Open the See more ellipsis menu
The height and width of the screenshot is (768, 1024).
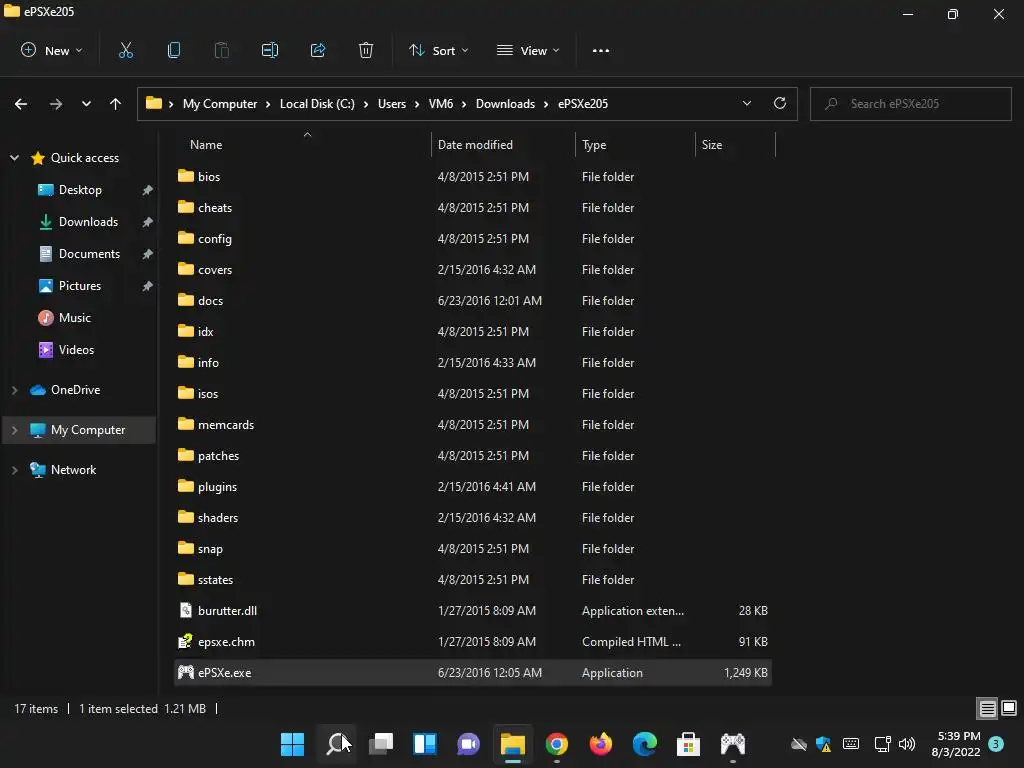pyautogui.click(x=601, y=50)
